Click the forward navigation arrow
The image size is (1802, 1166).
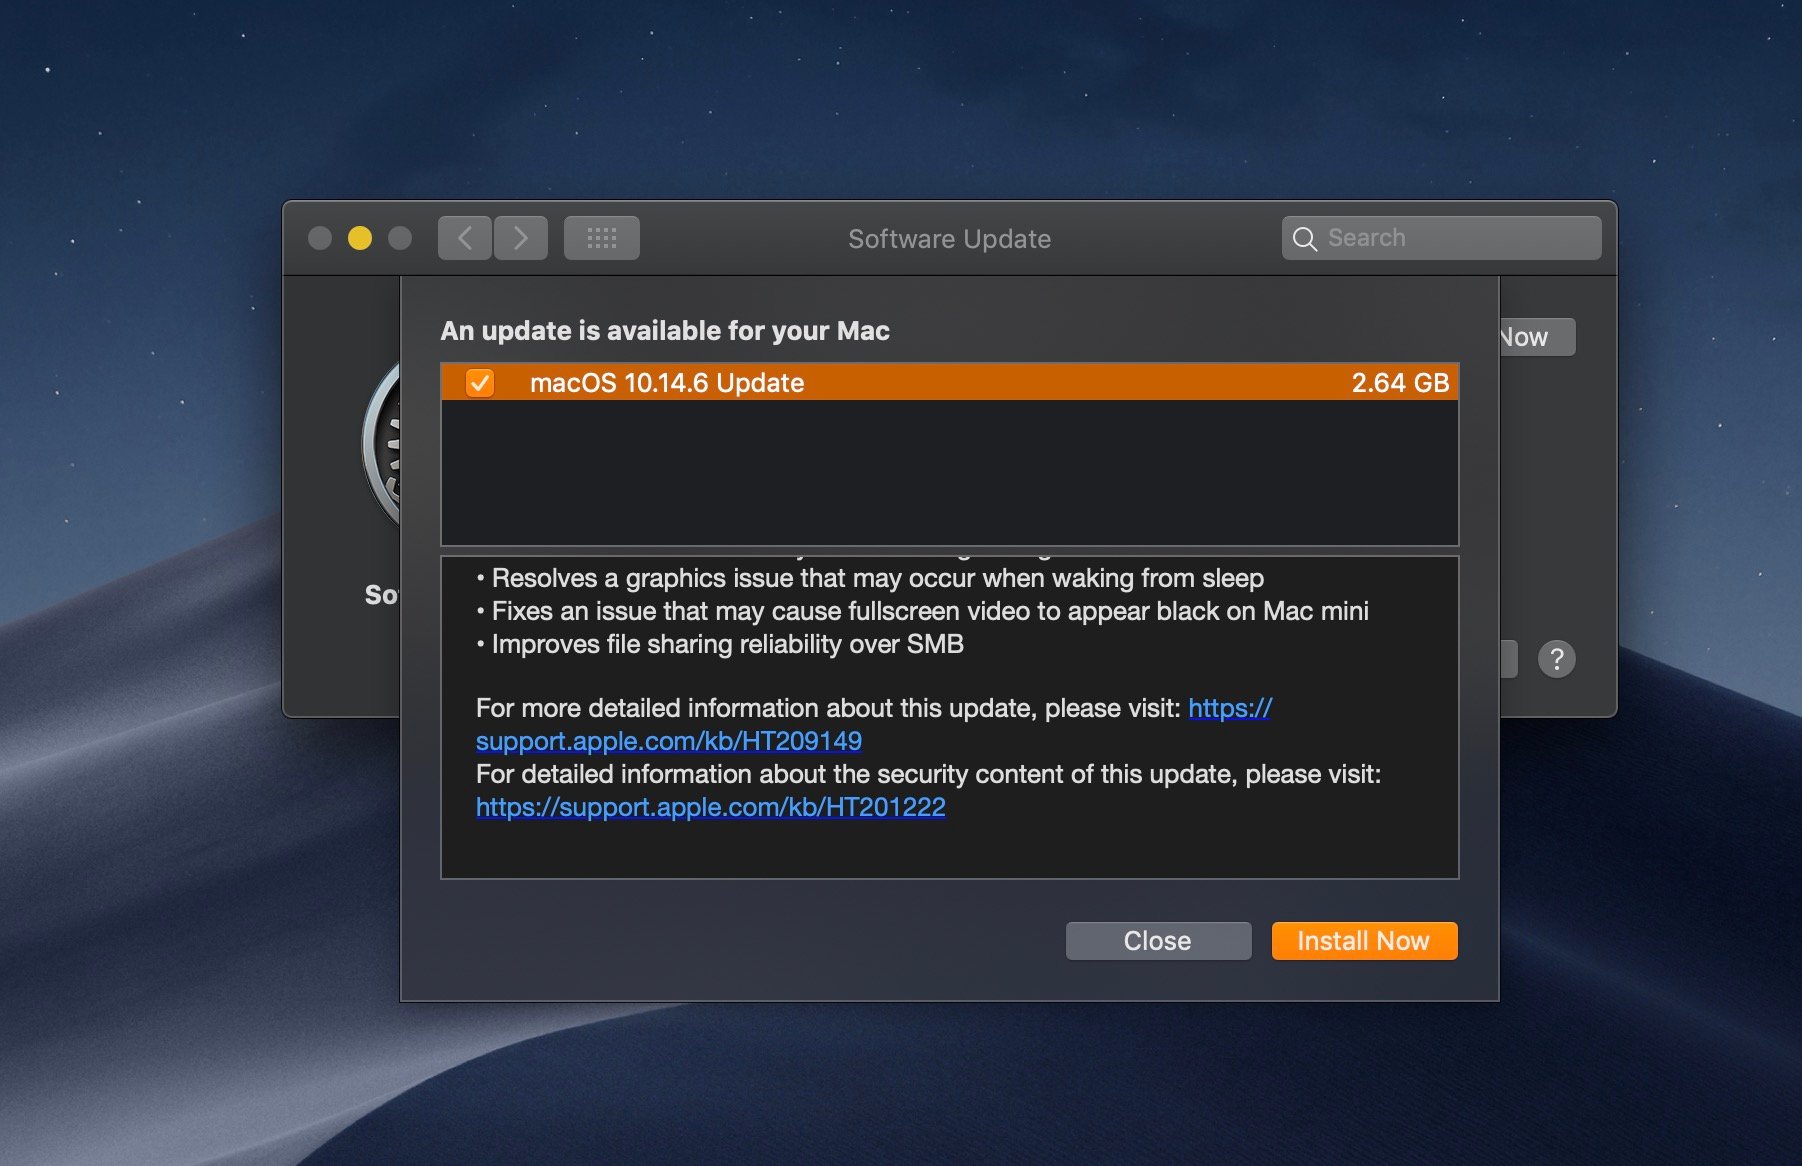click(x=521, y=238)
